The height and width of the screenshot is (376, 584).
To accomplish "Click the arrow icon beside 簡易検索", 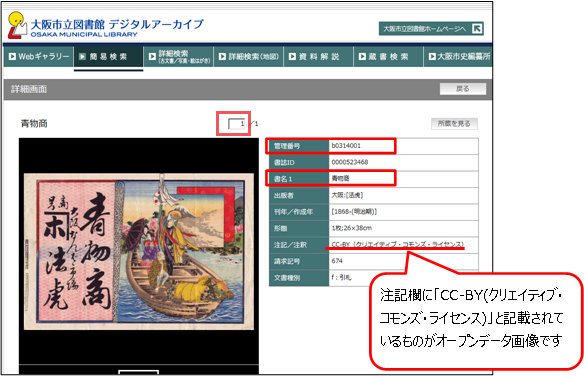I will [x=82, y=57].
